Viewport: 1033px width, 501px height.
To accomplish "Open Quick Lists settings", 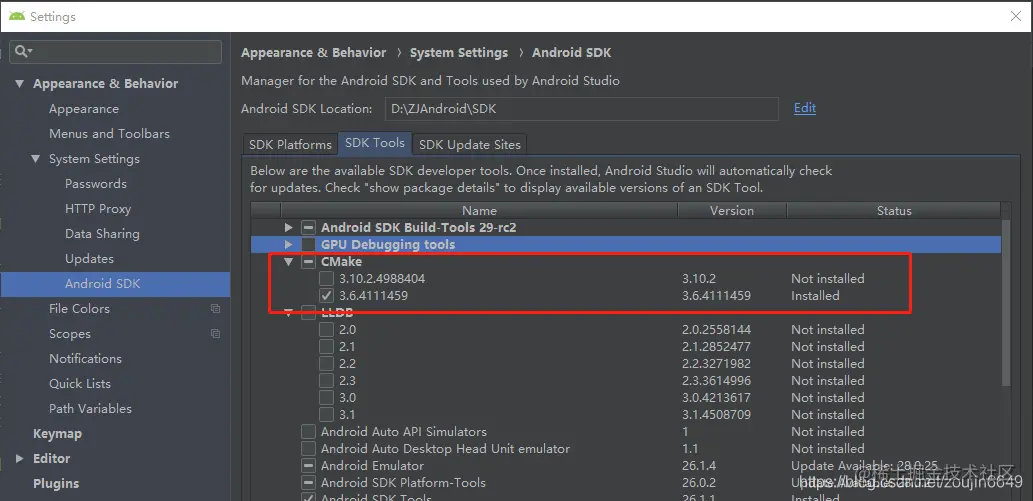I will coord(80,384).
